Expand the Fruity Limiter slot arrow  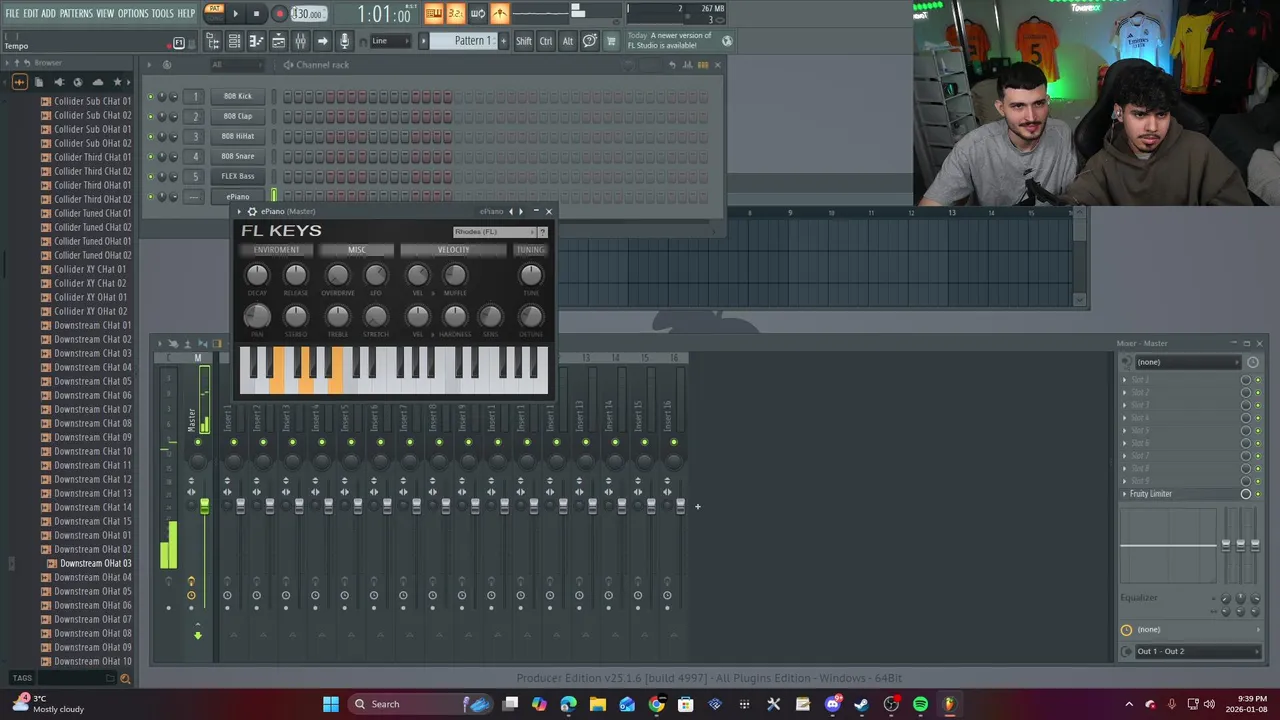pos(1124,494)
